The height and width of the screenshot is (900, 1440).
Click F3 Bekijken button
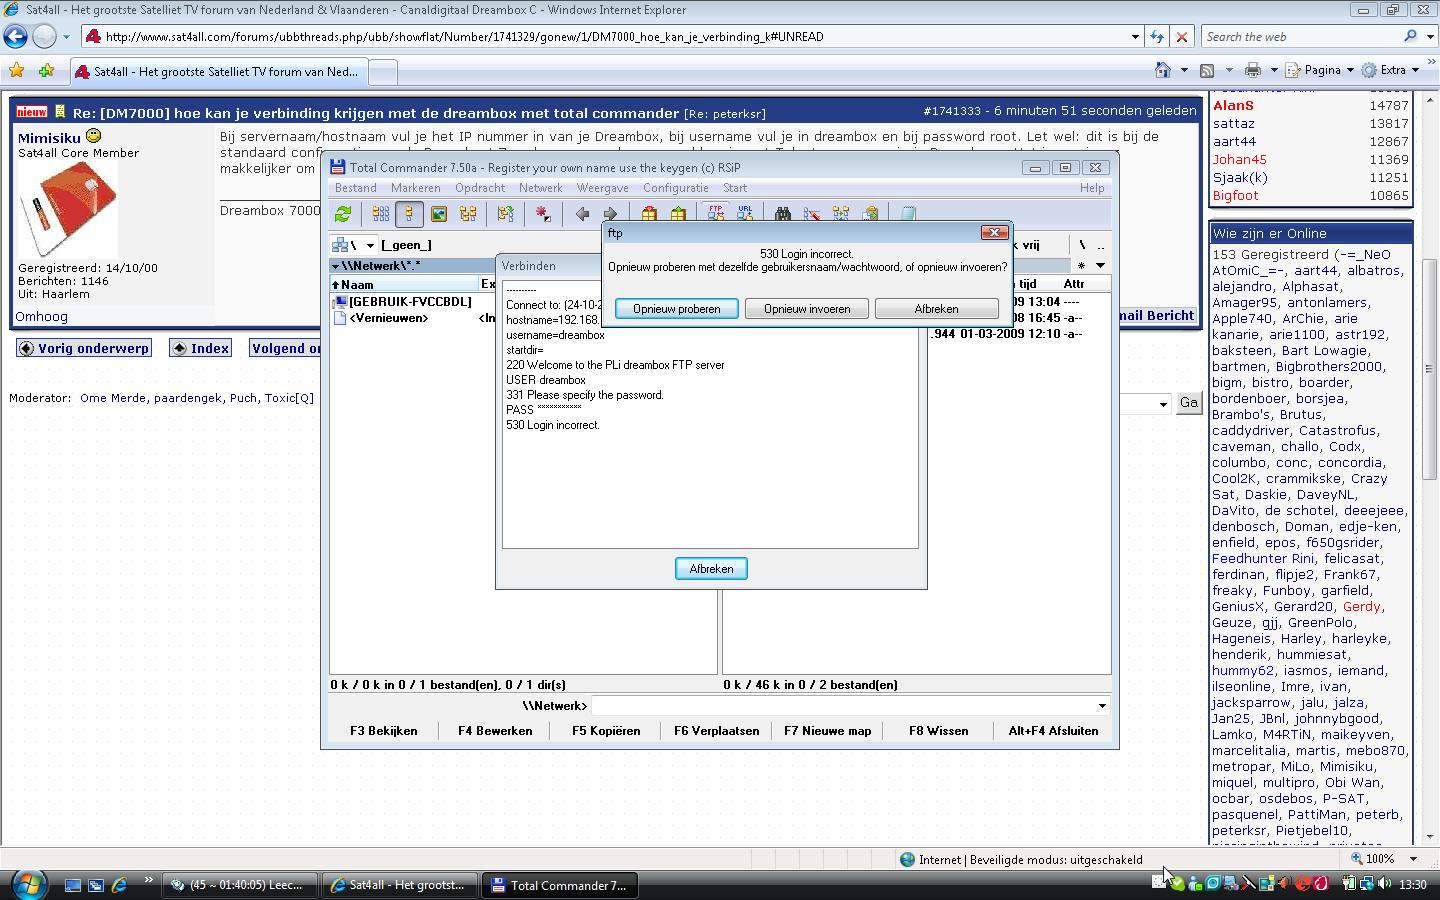(384, 731)
